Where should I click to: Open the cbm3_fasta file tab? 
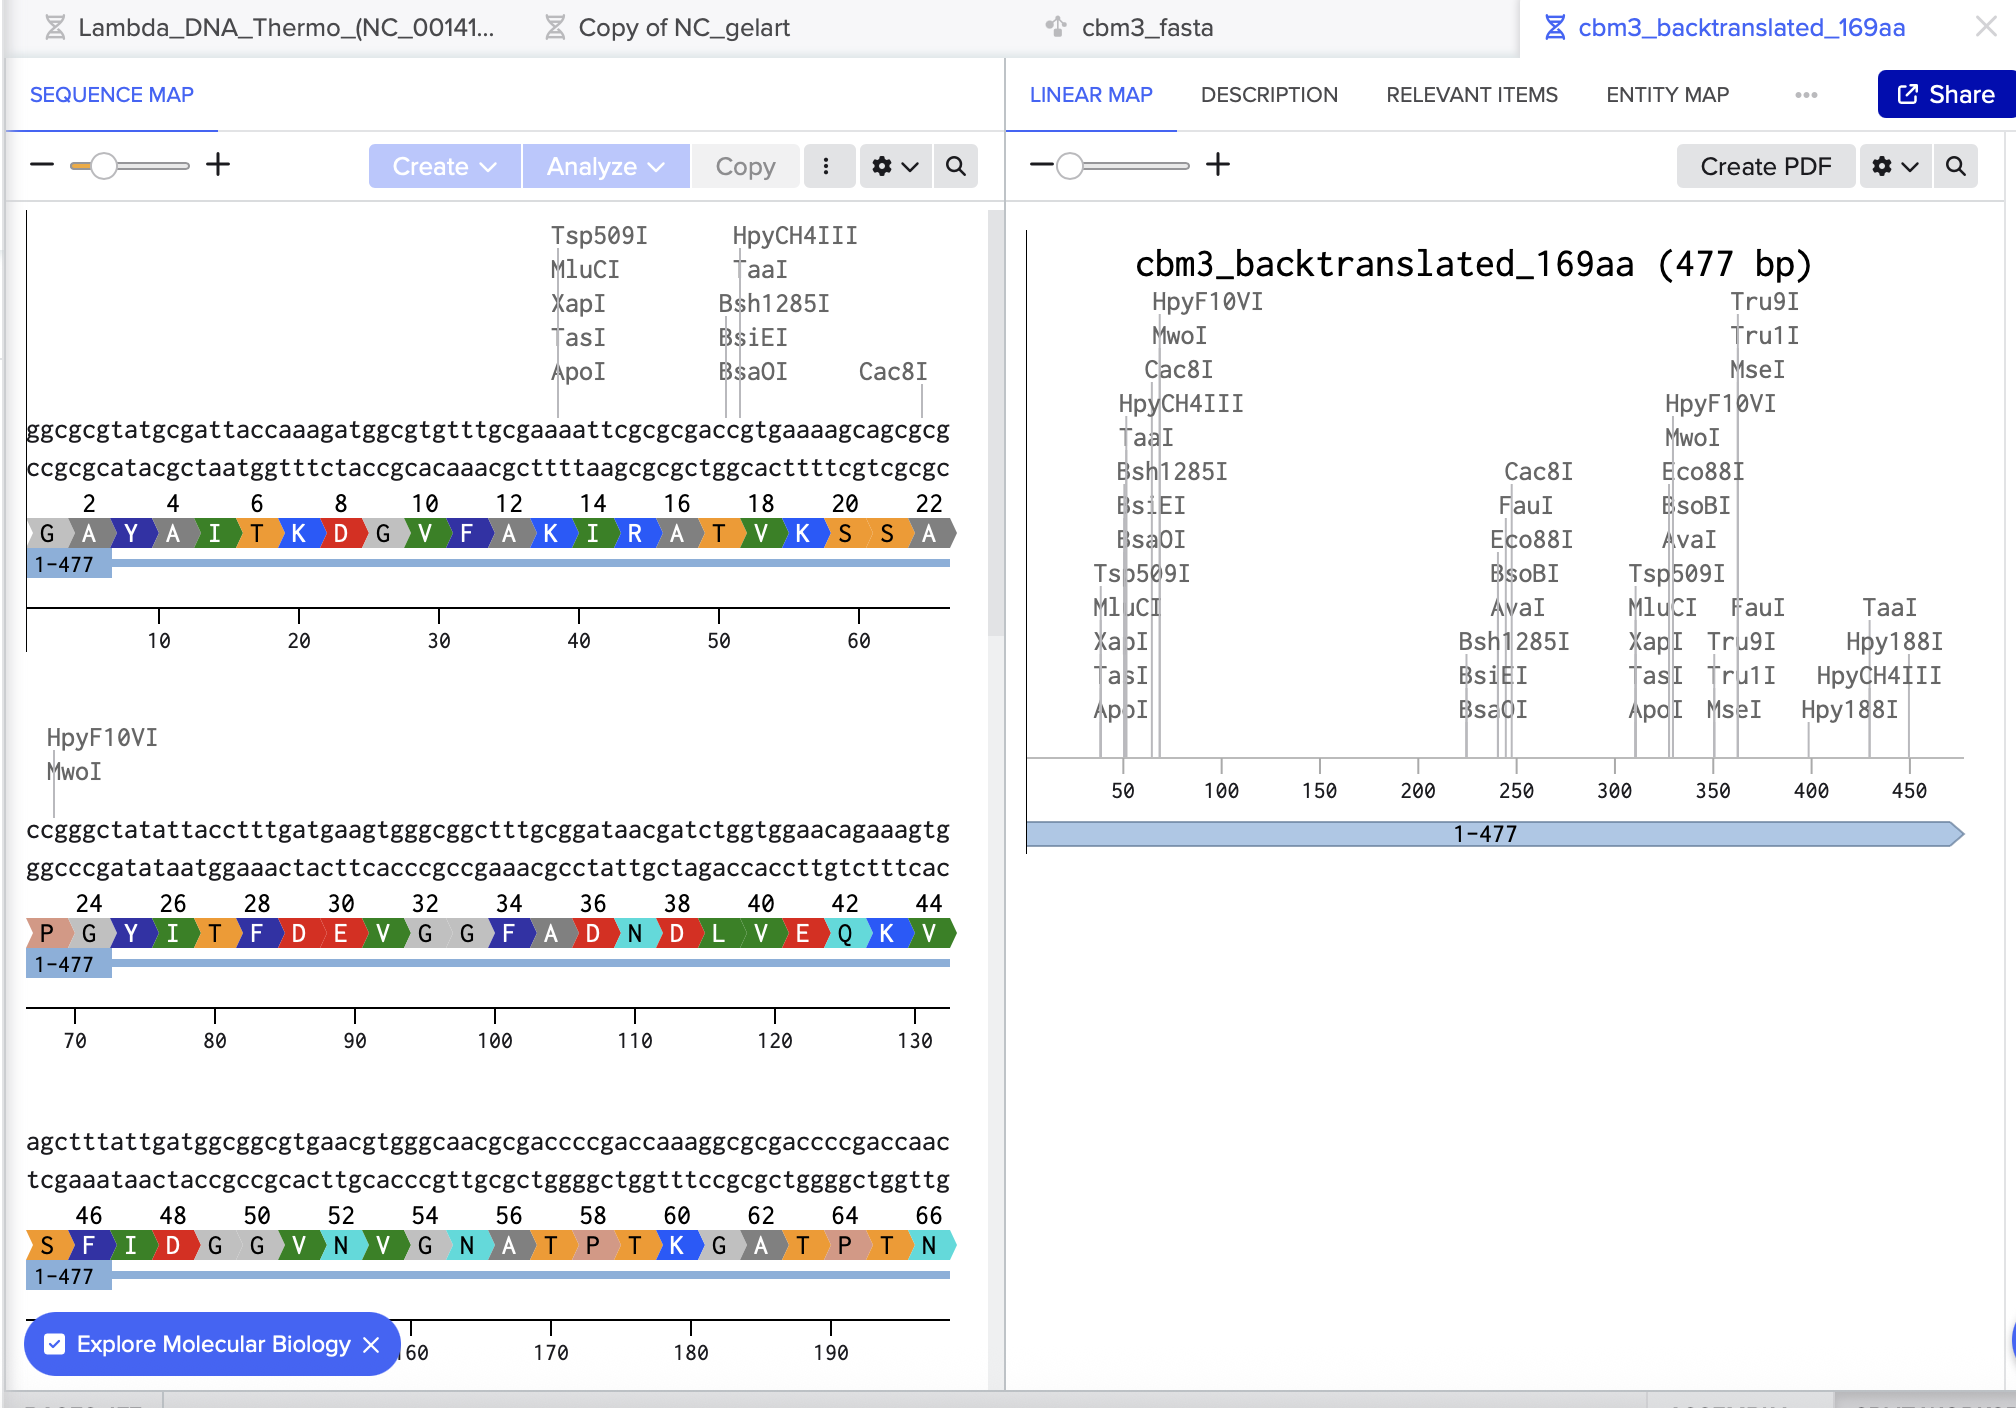[1146, 28]
